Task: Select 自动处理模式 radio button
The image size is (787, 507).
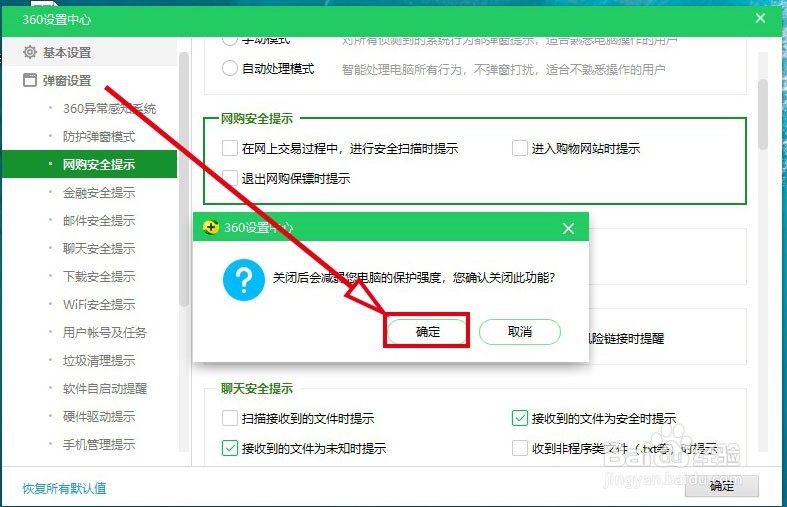Action: [229, 68]
